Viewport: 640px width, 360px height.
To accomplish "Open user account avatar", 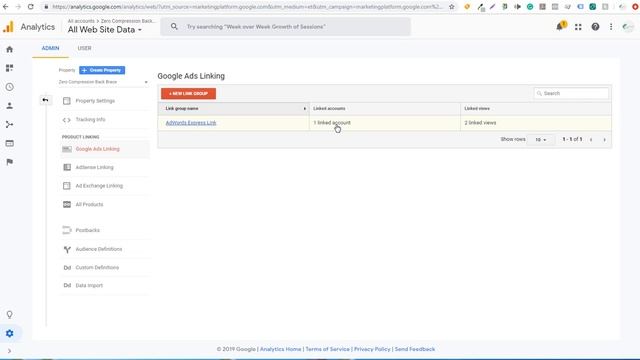I will point(627,27).
